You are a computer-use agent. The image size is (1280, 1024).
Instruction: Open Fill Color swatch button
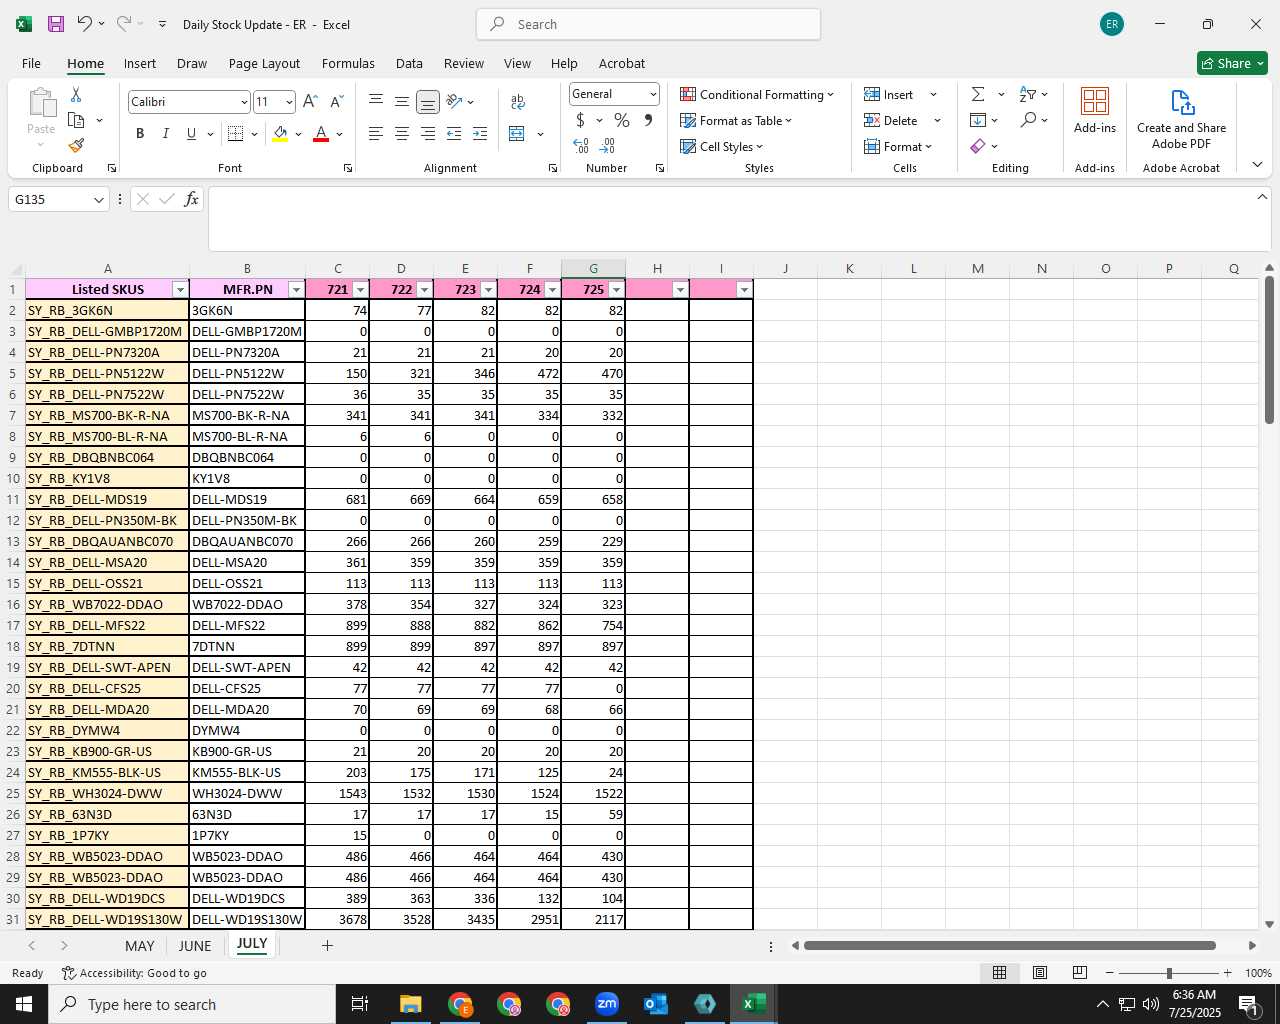280,133
